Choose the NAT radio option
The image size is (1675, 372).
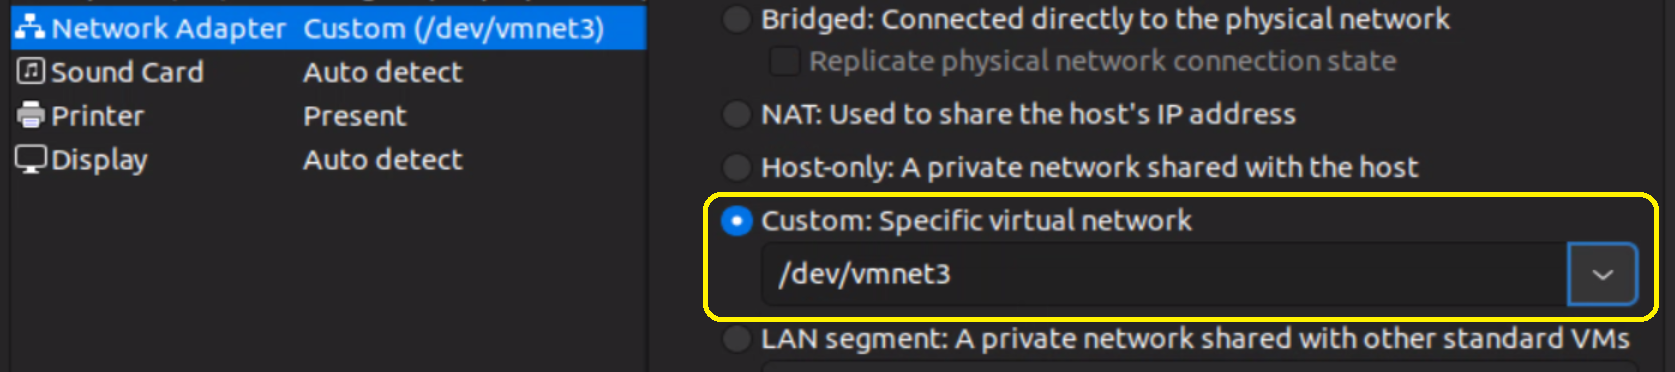coord(737,114)
